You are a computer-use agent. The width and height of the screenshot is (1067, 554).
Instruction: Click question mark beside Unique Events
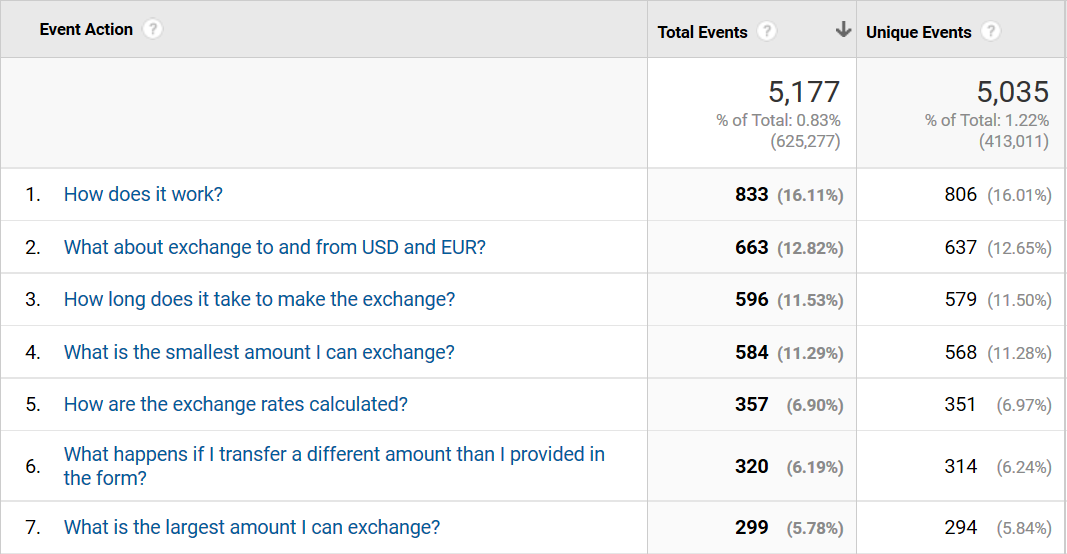(990, 32)
